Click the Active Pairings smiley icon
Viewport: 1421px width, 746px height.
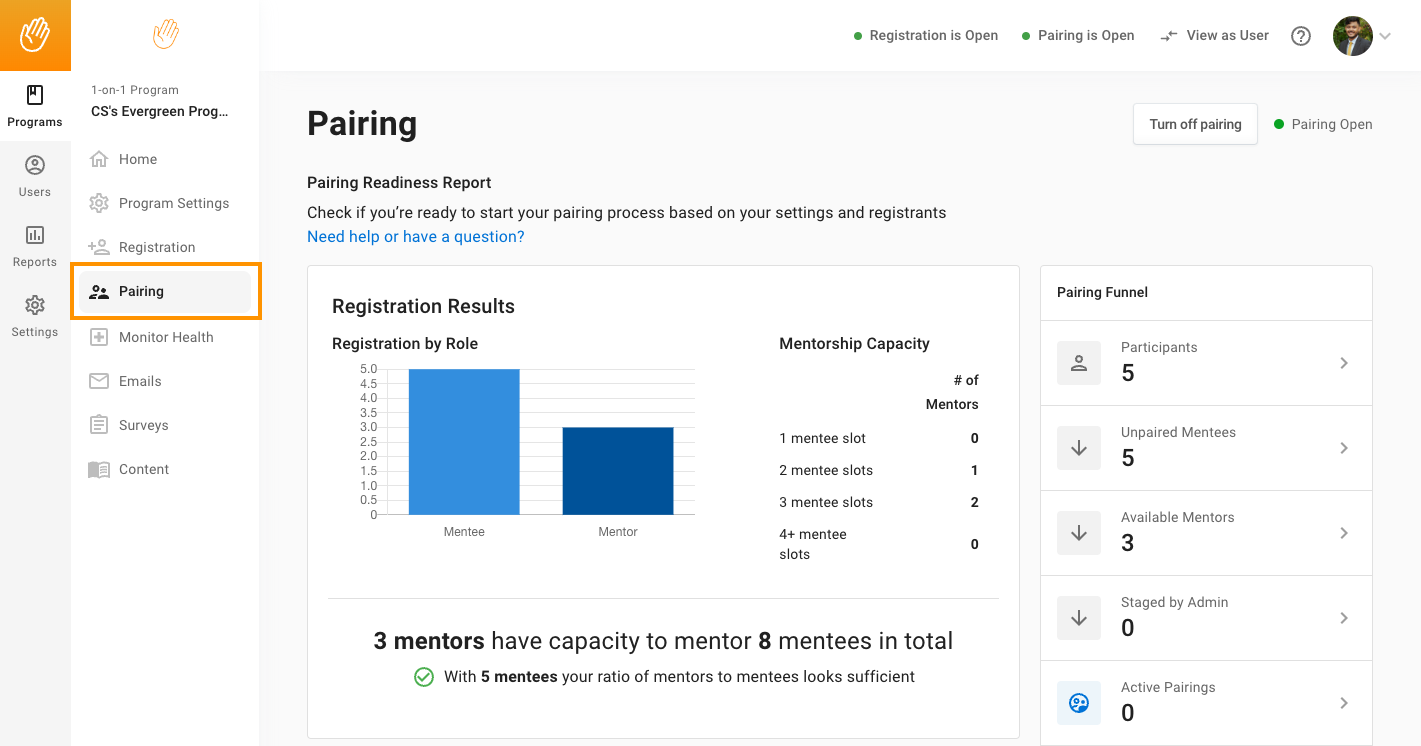(1079, 703)
